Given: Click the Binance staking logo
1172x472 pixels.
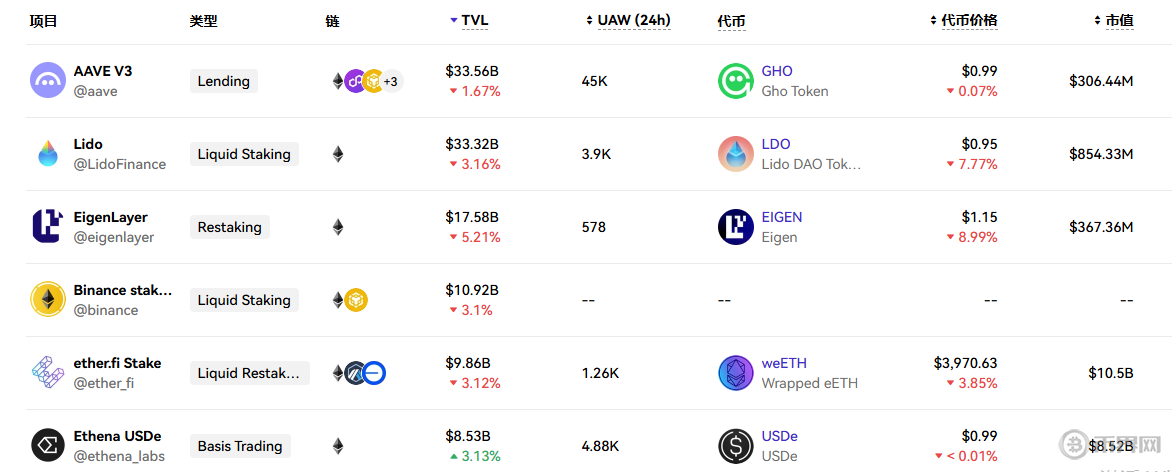Looking at the screenshot, I should pos(47,299).
